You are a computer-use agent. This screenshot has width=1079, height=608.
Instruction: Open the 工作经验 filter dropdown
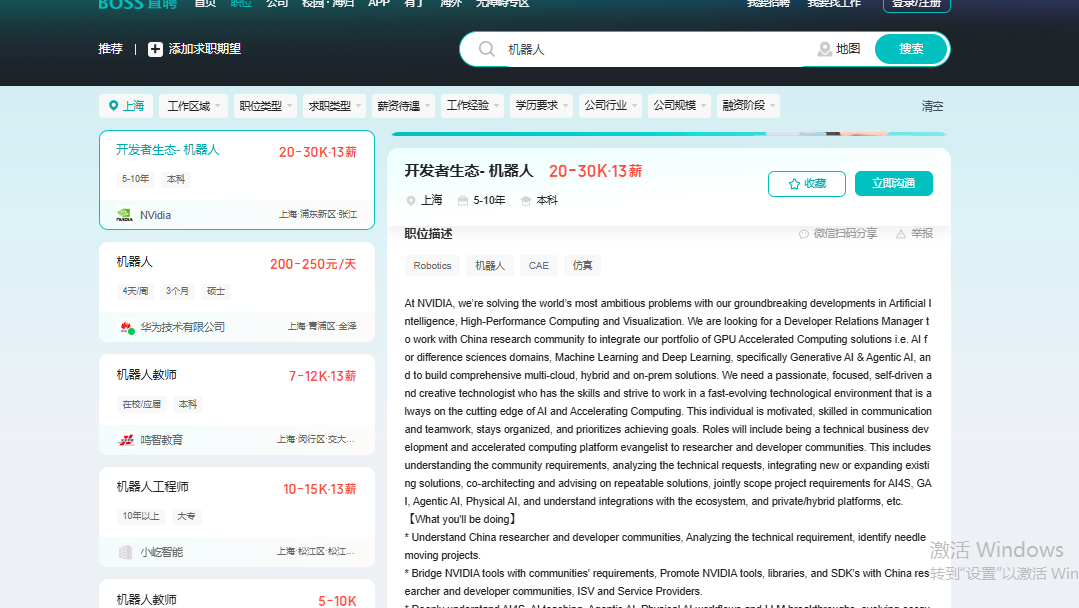tap(472, 105)
